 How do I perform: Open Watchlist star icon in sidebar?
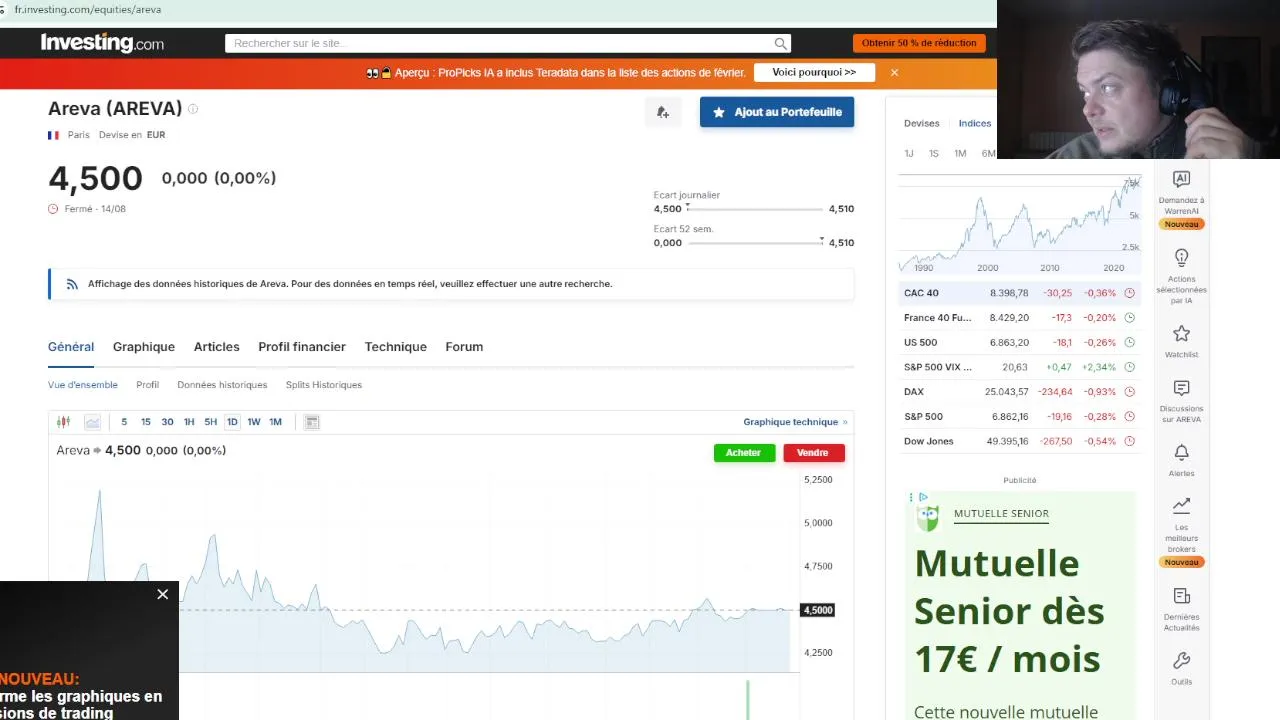tap(1181, 333)
